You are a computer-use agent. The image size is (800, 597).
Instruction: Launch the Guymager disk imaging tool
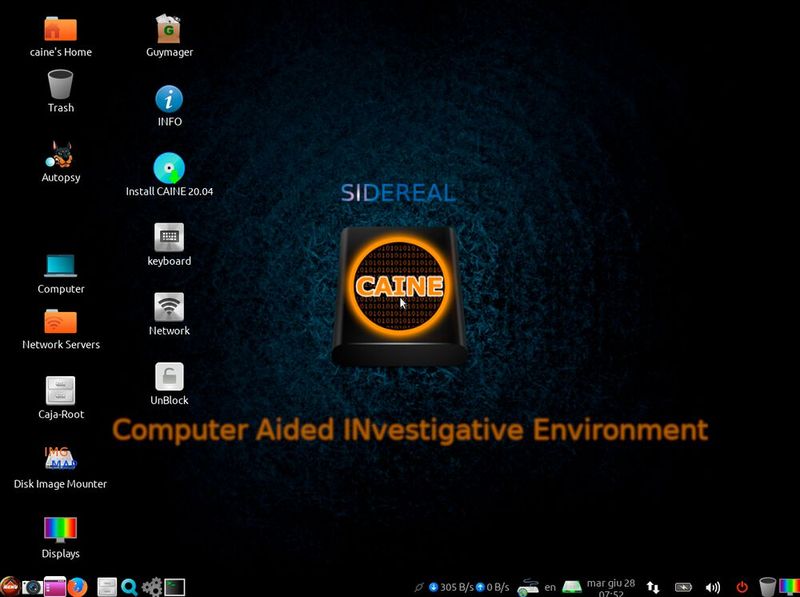coord(168,25)
